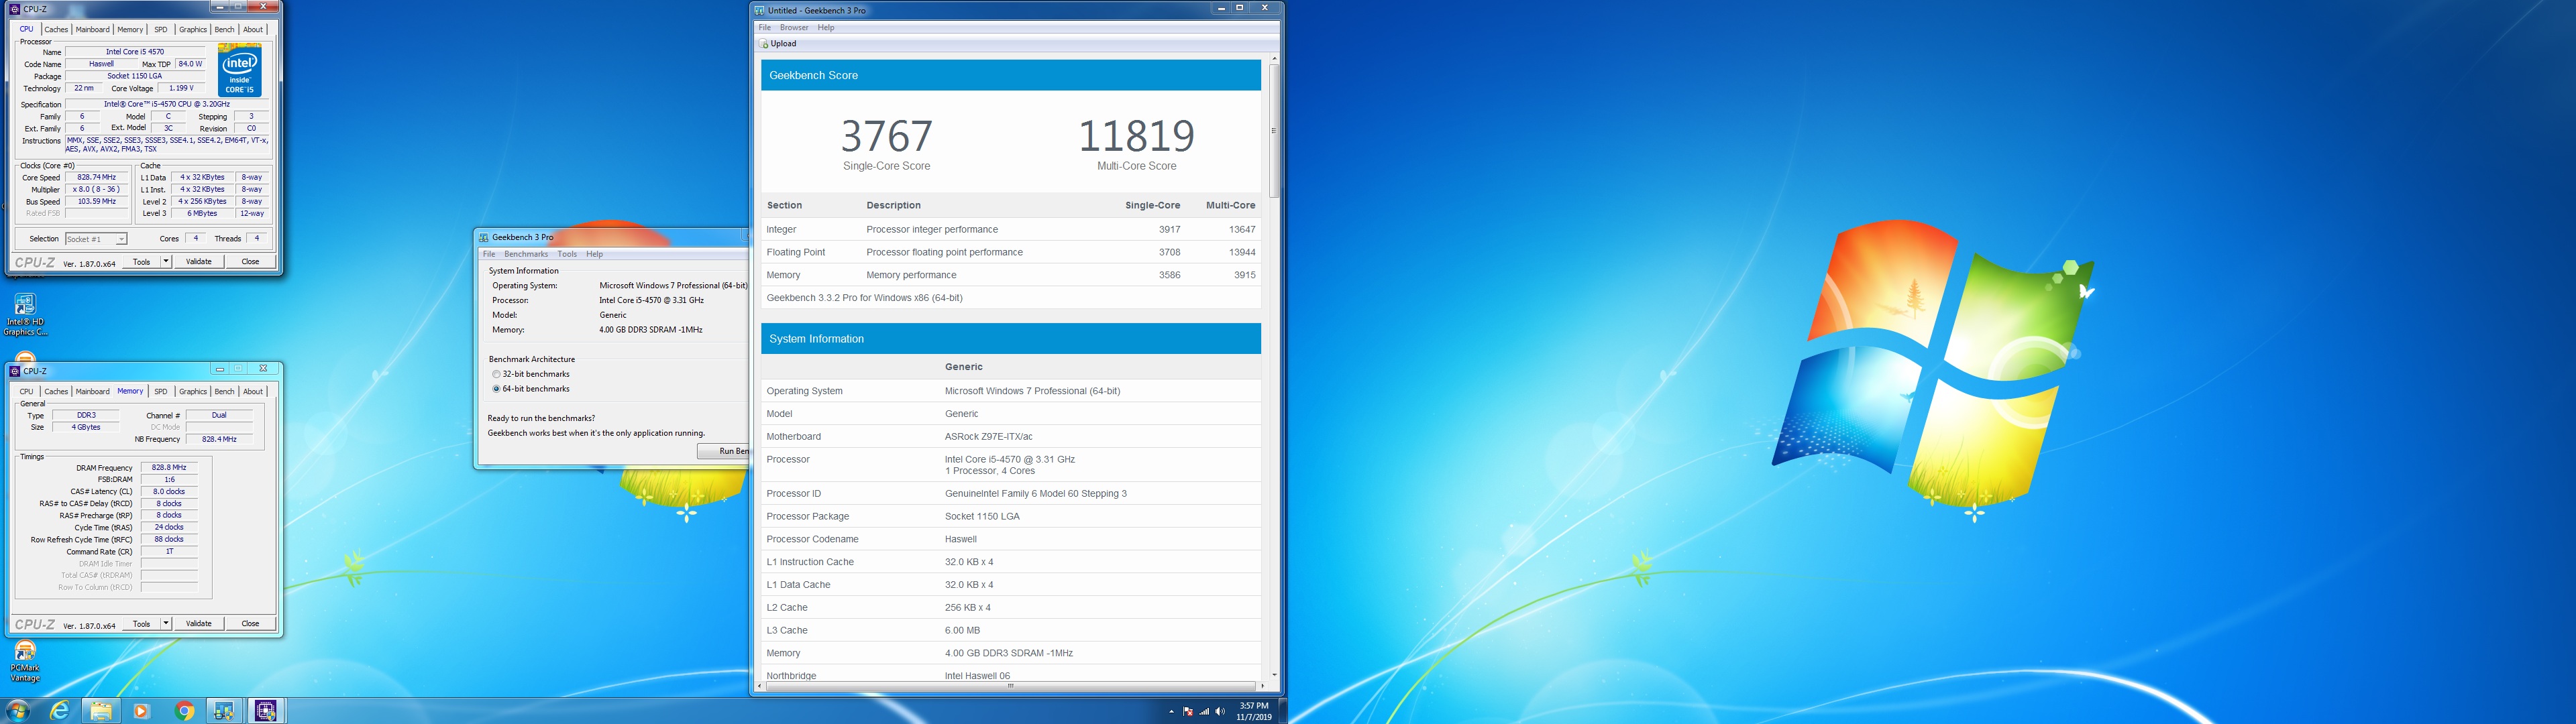The image size is (2576, 724).
Task: Open Help menu in Geekbench results window
Action: pyautogui.click(x=826, y=28)
